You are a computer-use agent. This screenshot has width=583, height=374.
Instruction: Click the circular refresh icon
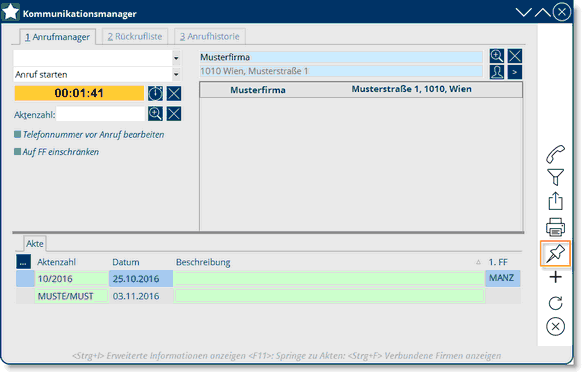(x=555, y=303)
